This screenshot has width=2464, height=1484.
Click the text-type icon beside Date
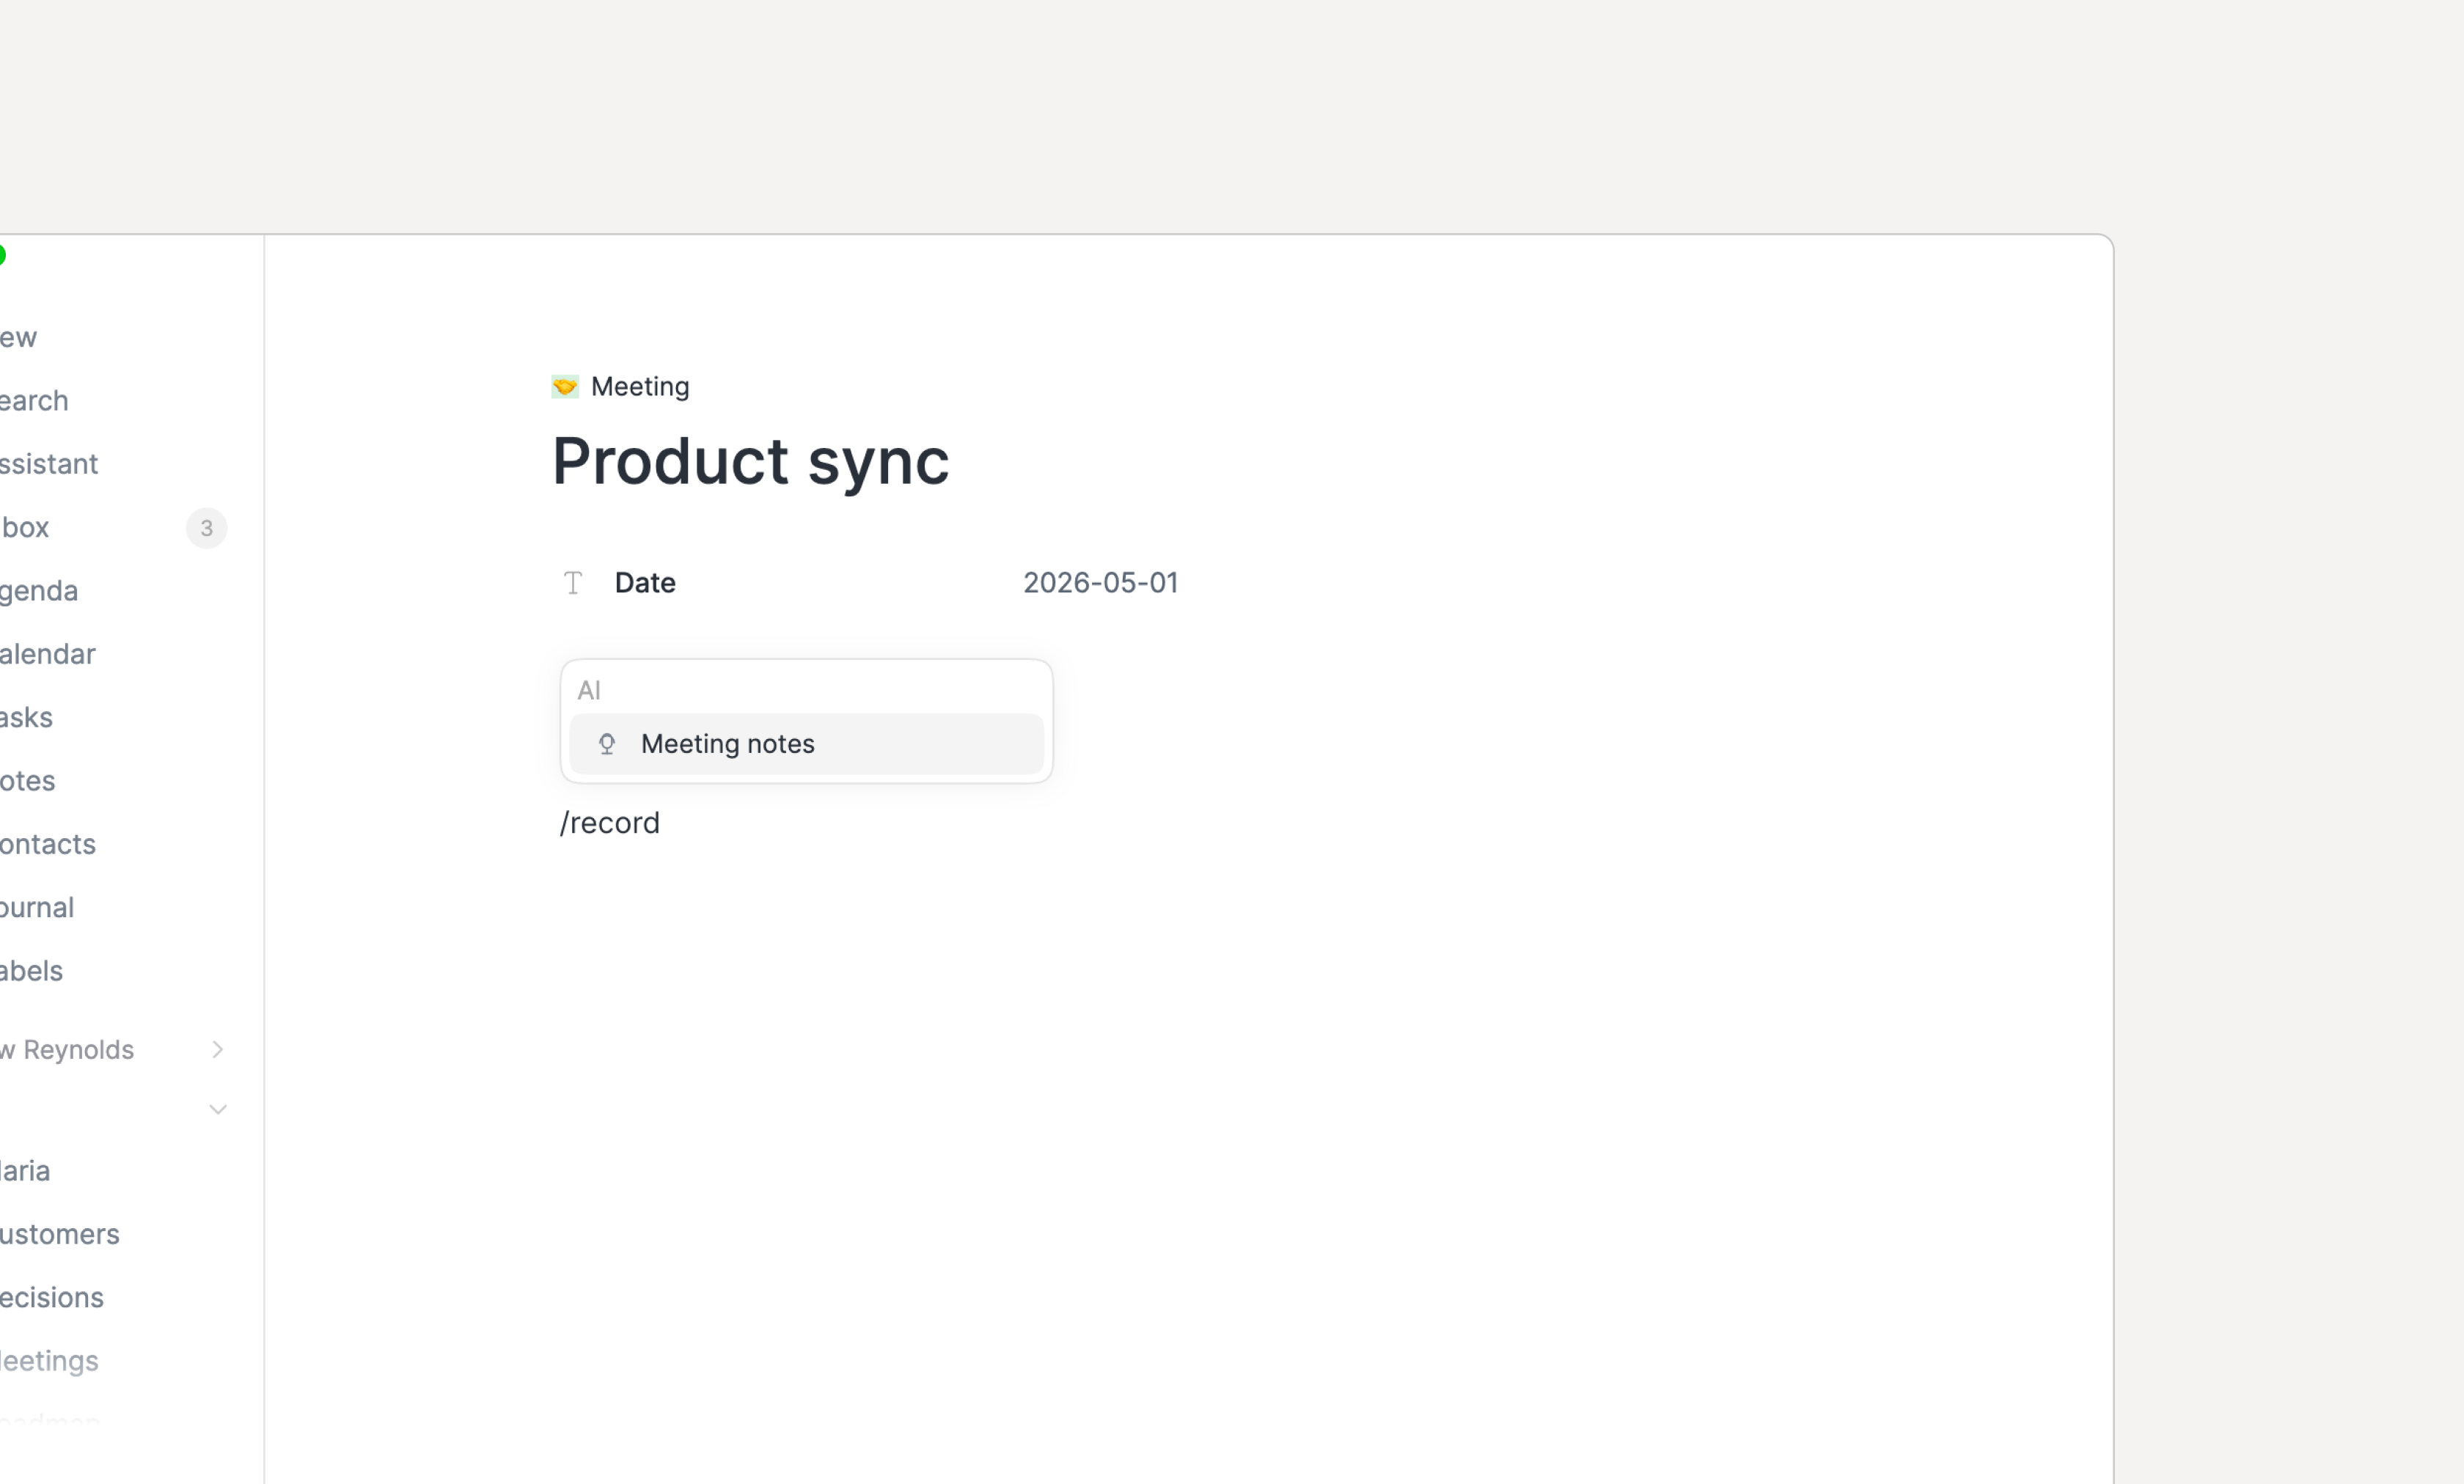tap(573, 583)
